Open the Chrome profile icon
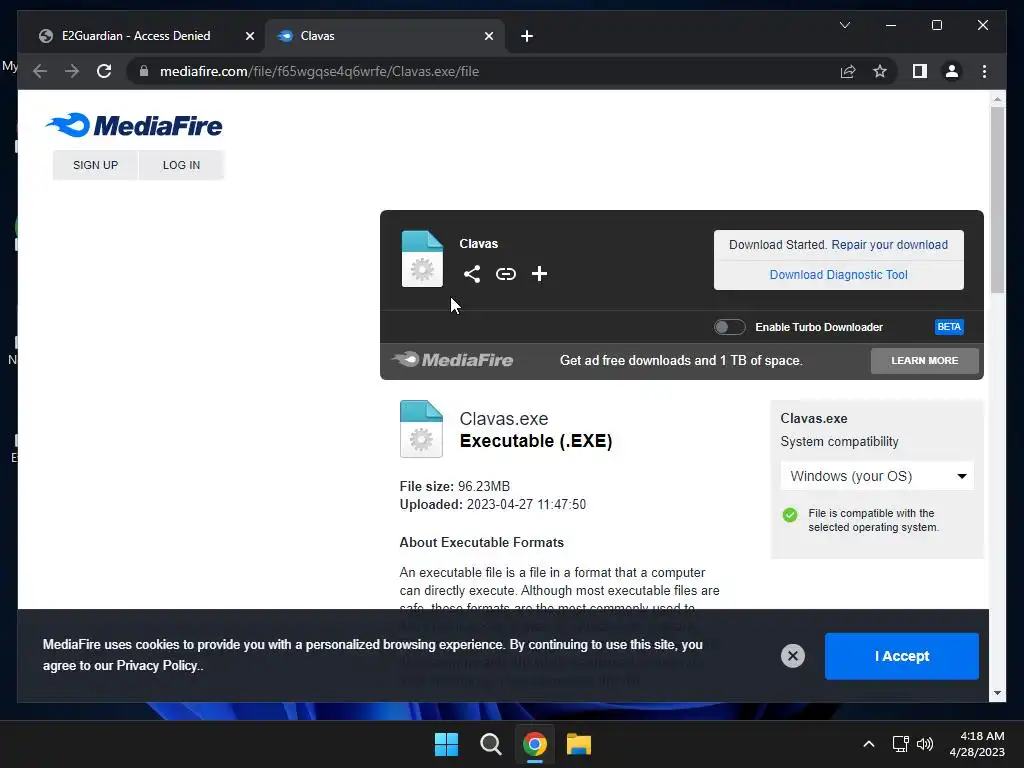This screenshot has height=768, width=1024. [x=952, y=71]
